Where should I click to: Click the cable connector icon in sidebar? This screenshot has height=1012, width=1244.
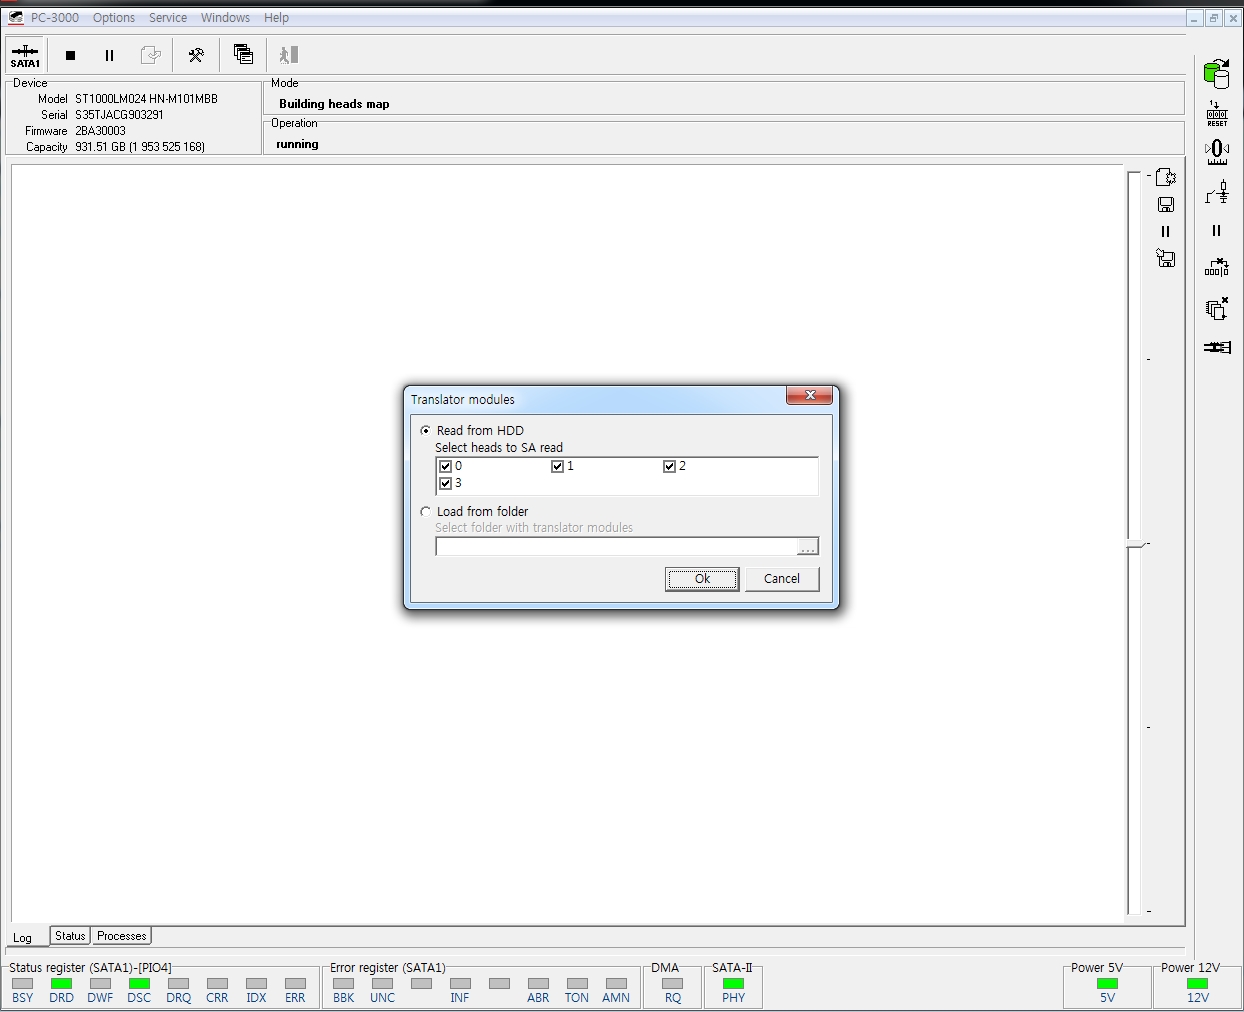click(x=1217, y=347)
